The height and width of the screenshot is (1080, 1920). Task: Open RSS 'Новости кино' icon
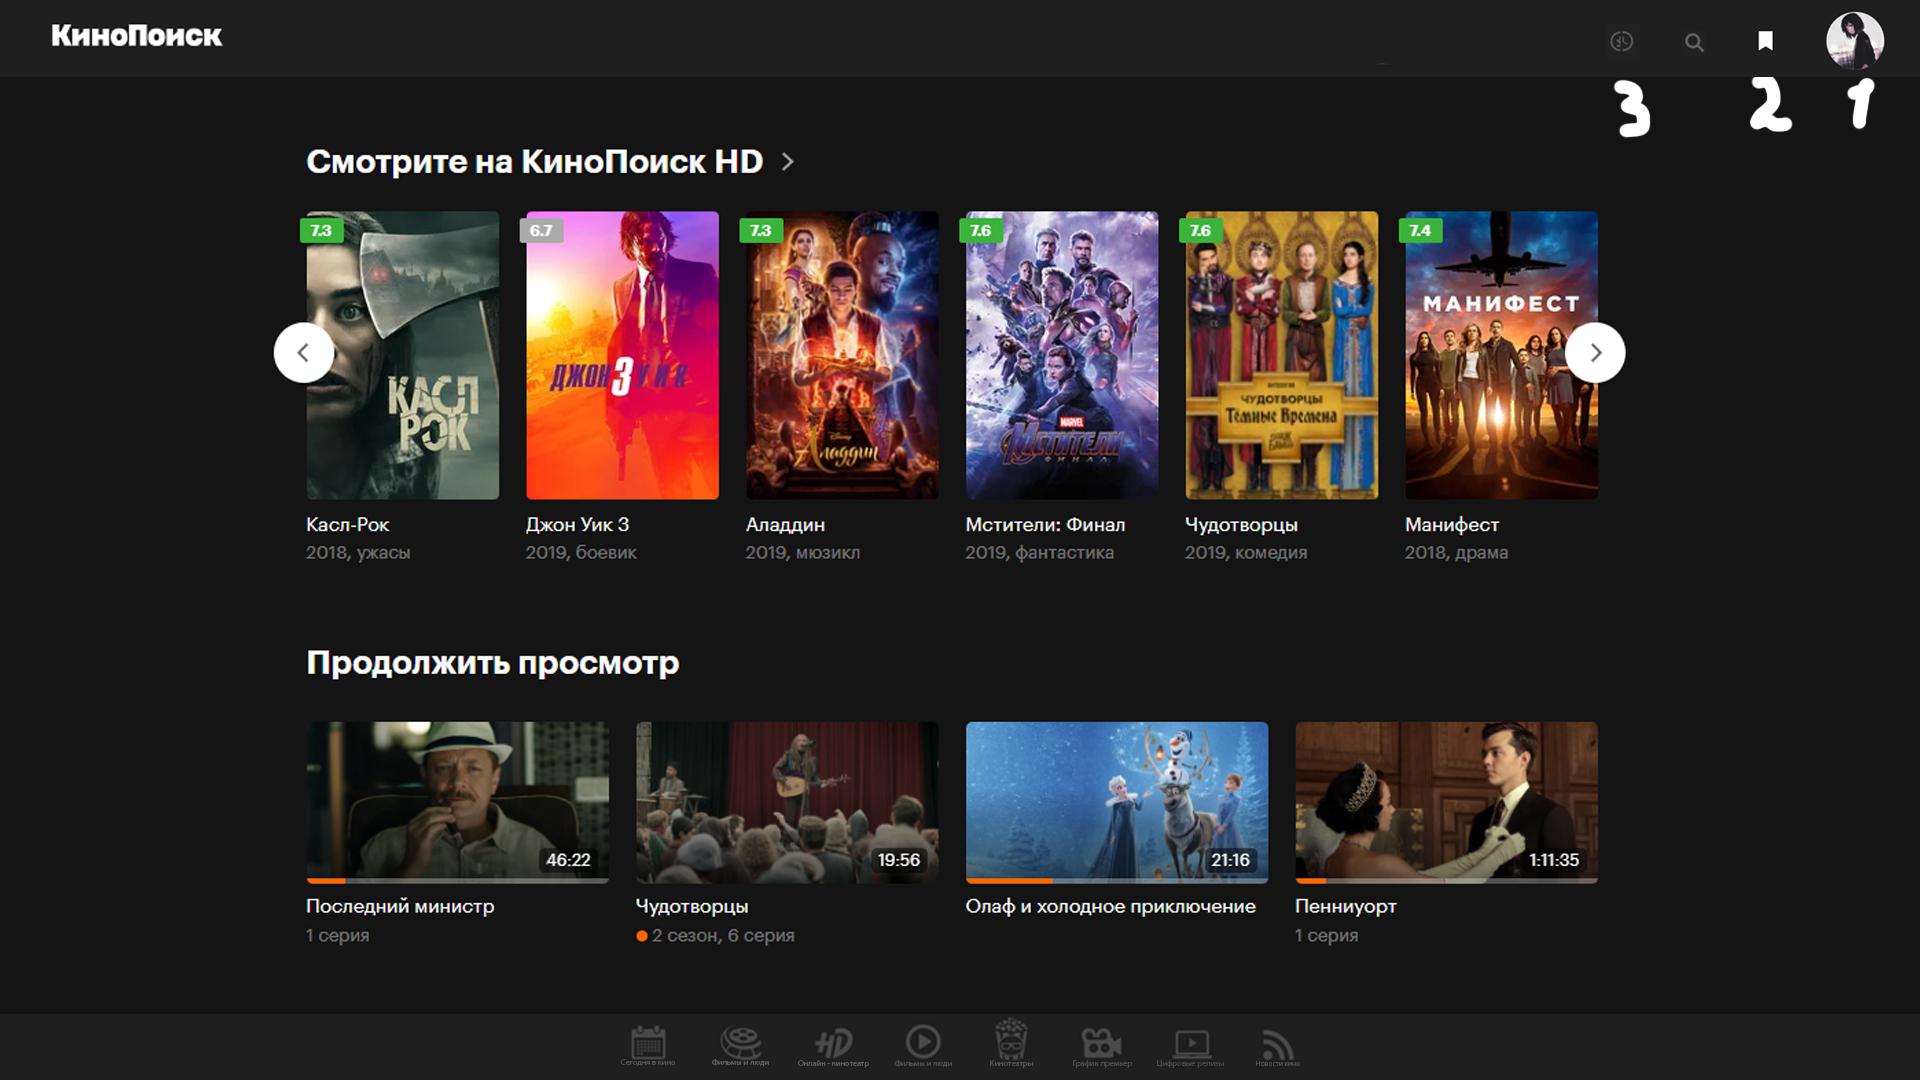pos(1277,1046)
